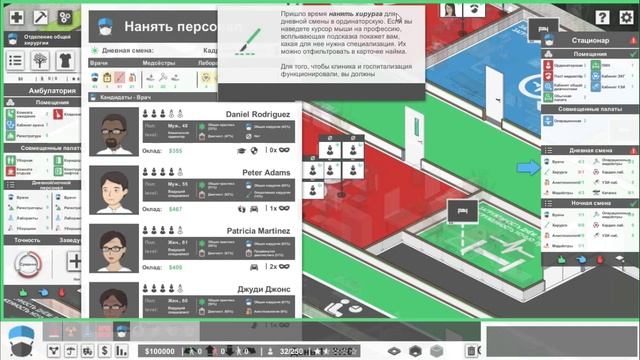Select the hammer build mode icon
Viewport: 640px width, 360px height.
[x=40, y=17]
